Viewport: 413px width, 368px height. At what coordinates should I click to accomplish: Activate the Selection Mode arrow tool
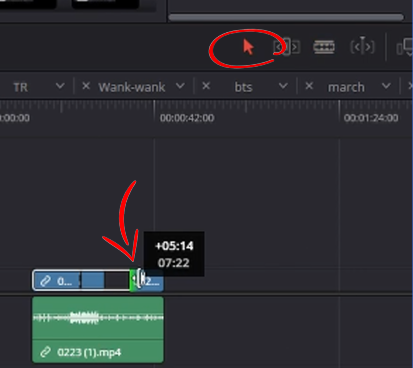pos(248,47)
